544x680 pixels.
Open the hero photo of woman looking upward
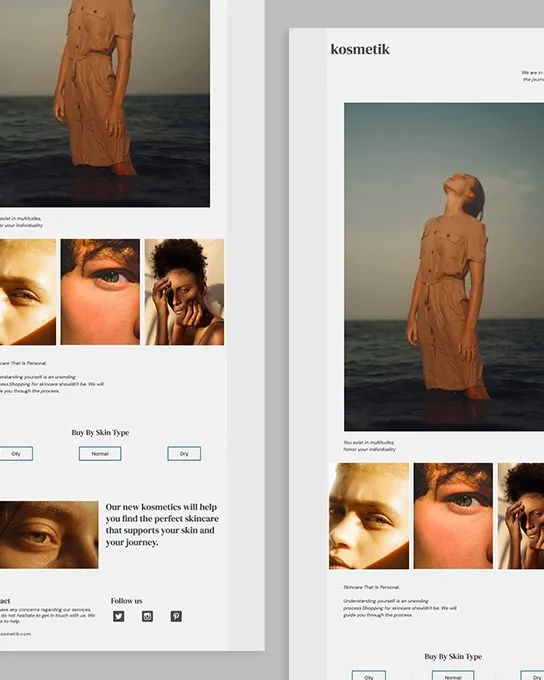tap(444, 267)
